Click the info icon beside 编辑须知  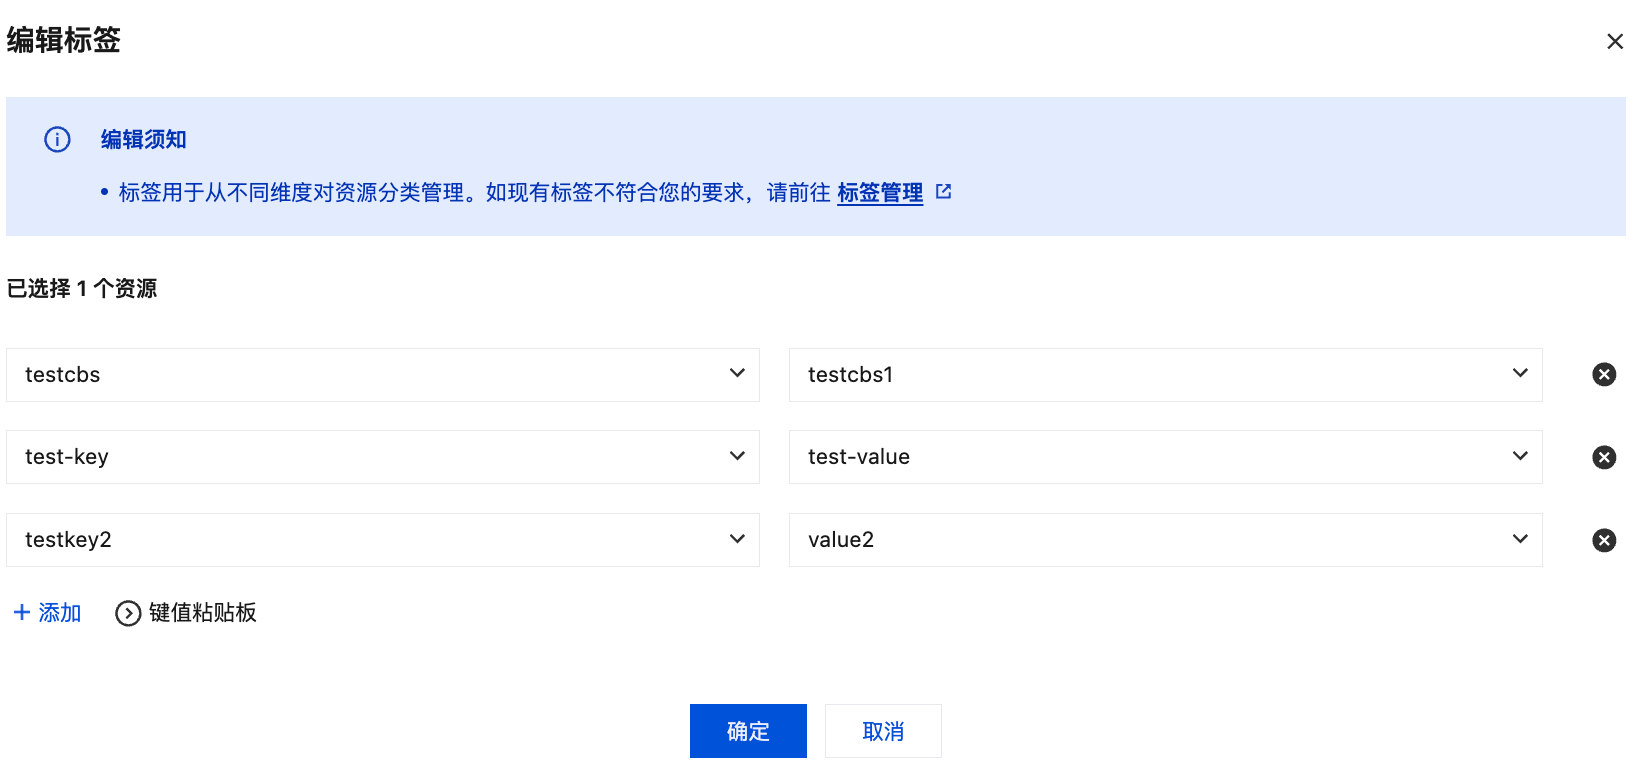[x=58, y=139]
